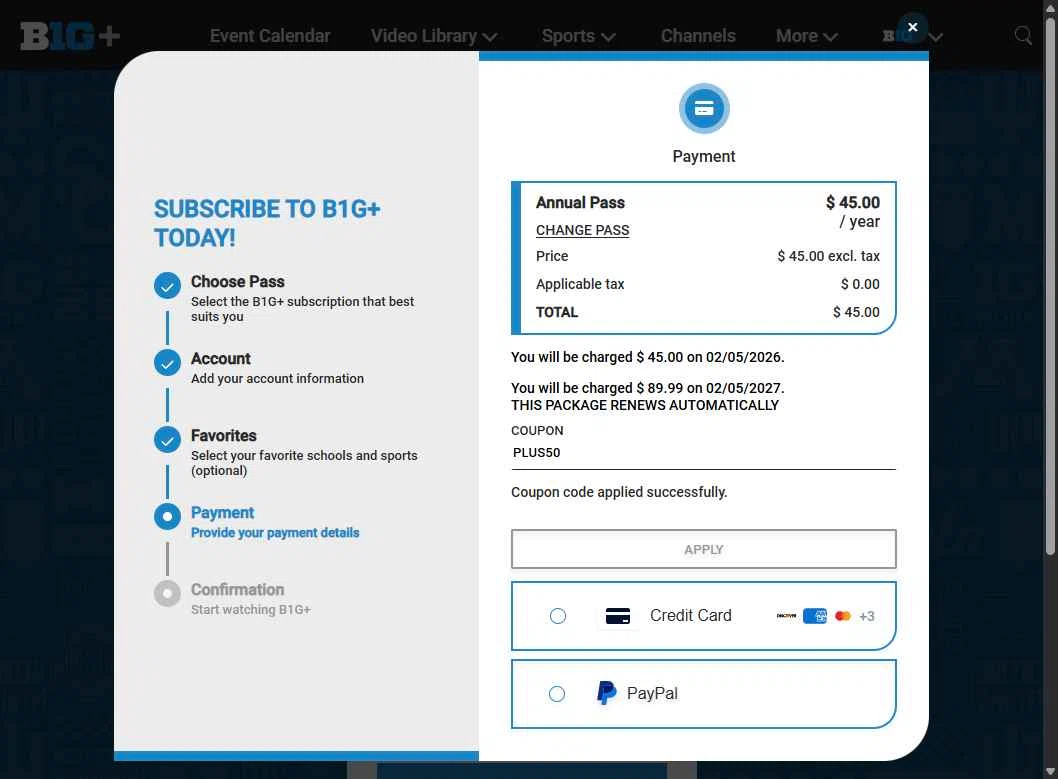Click 'Coupon code applied successfully.' message
This screenshot has width=1058, height=779.
click(619, 492)
